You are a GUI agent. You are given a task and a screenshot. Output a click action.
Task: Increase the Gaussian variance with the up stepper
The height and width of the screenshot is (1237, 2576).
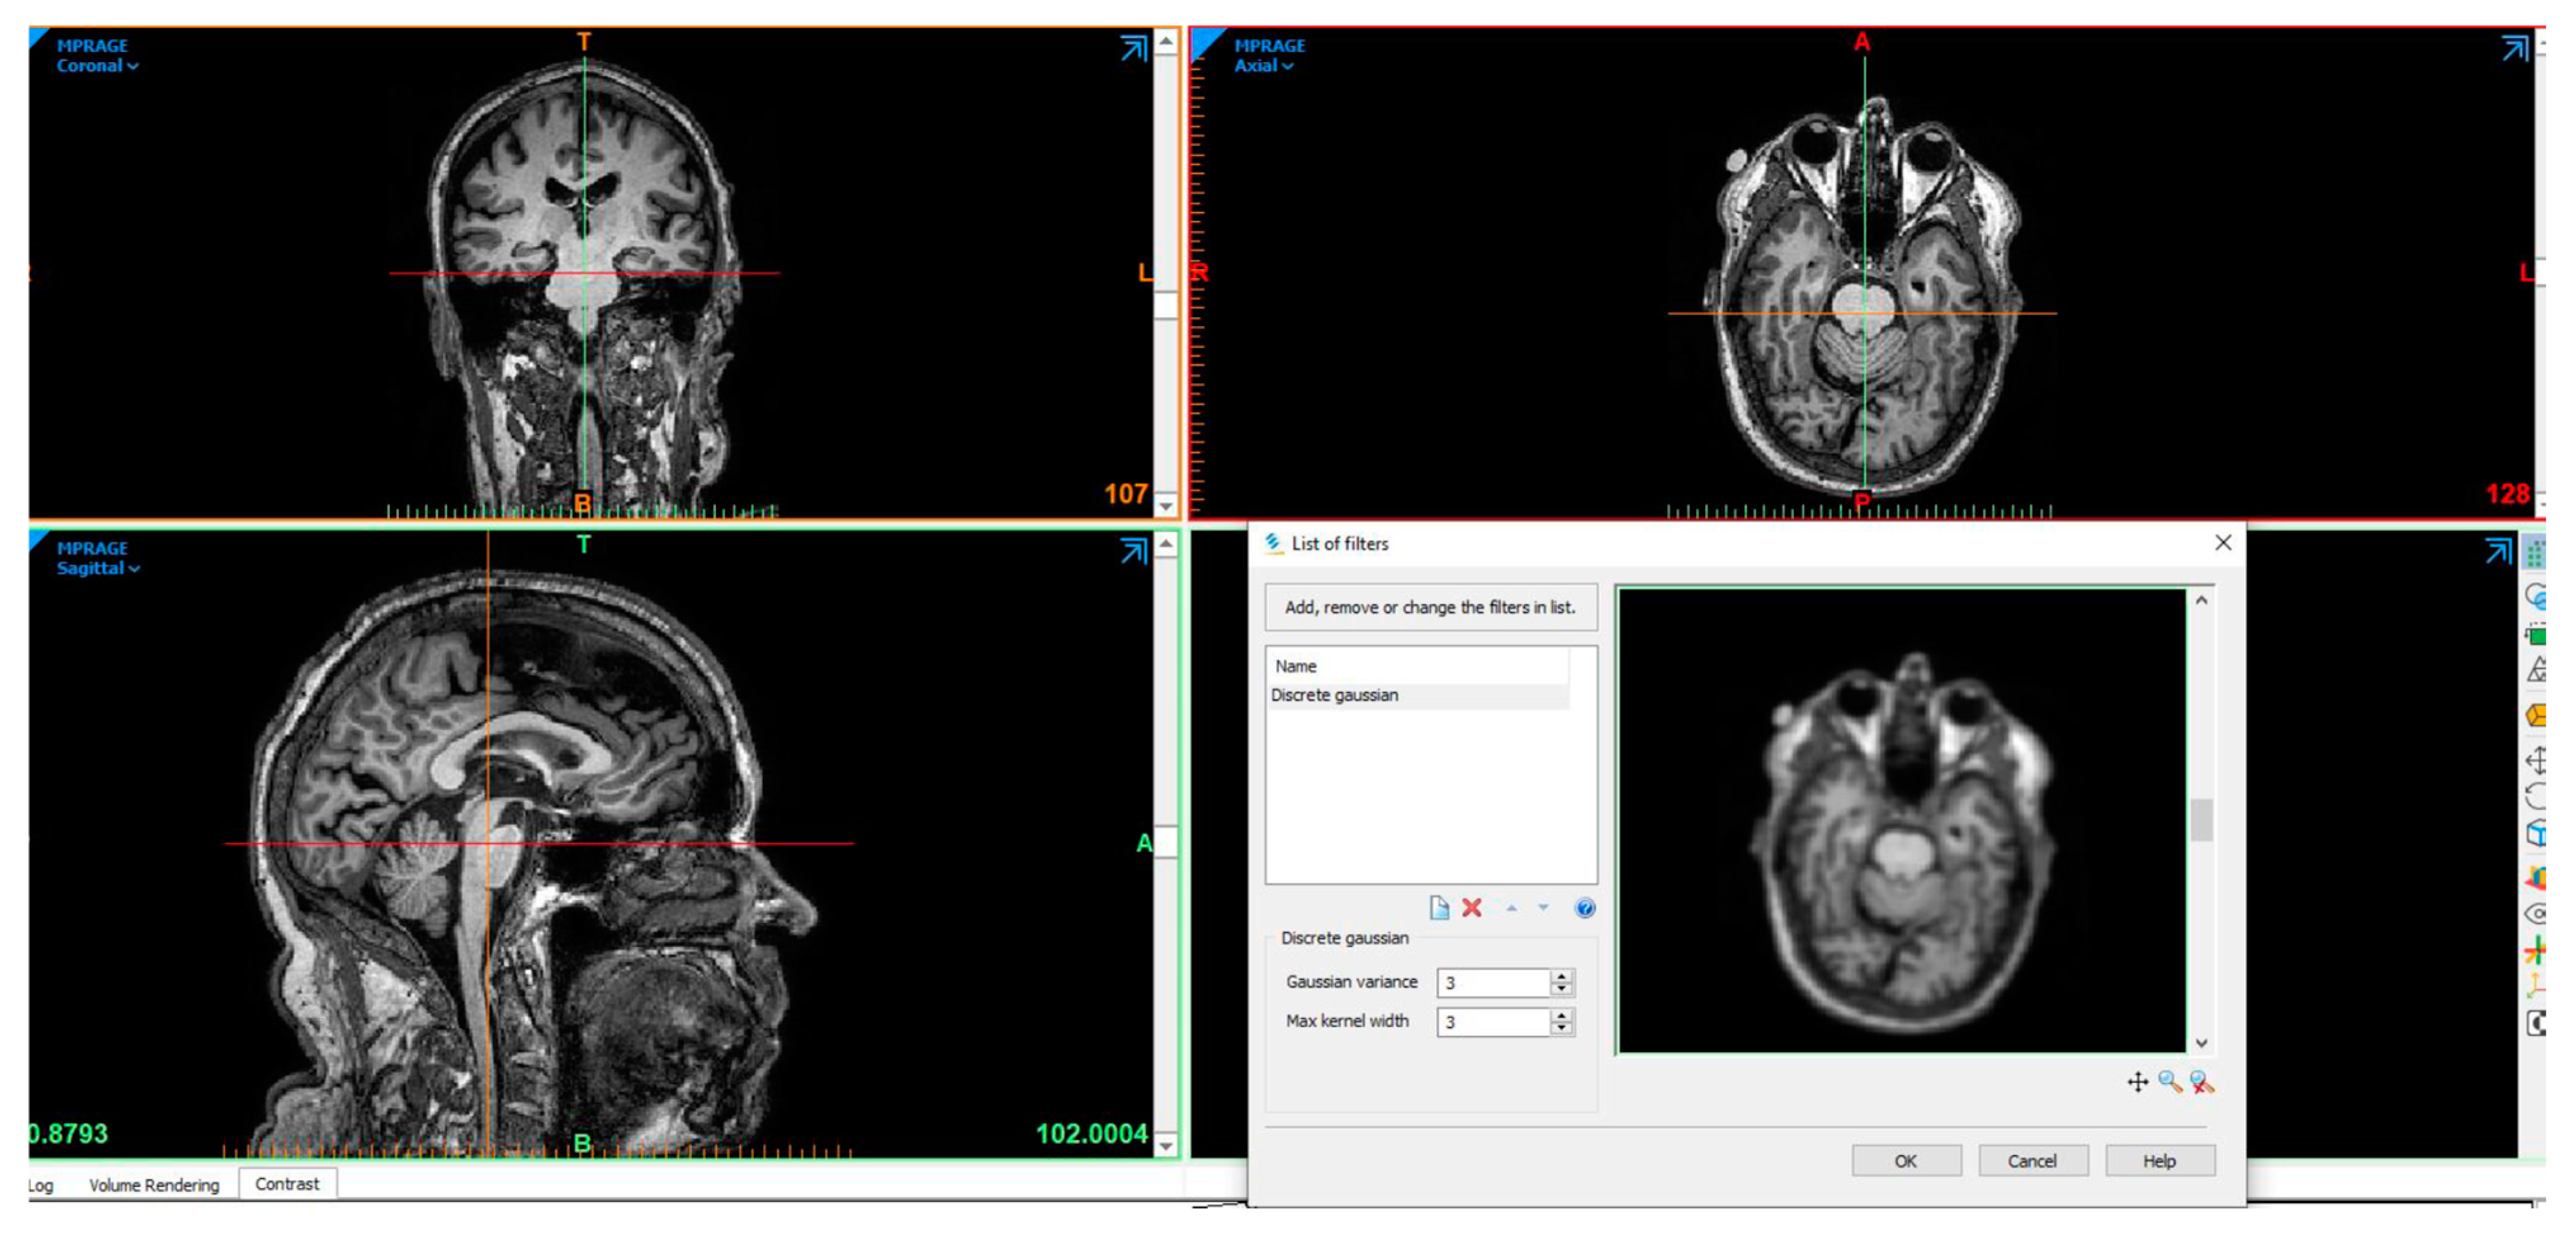click(1561, 976)
